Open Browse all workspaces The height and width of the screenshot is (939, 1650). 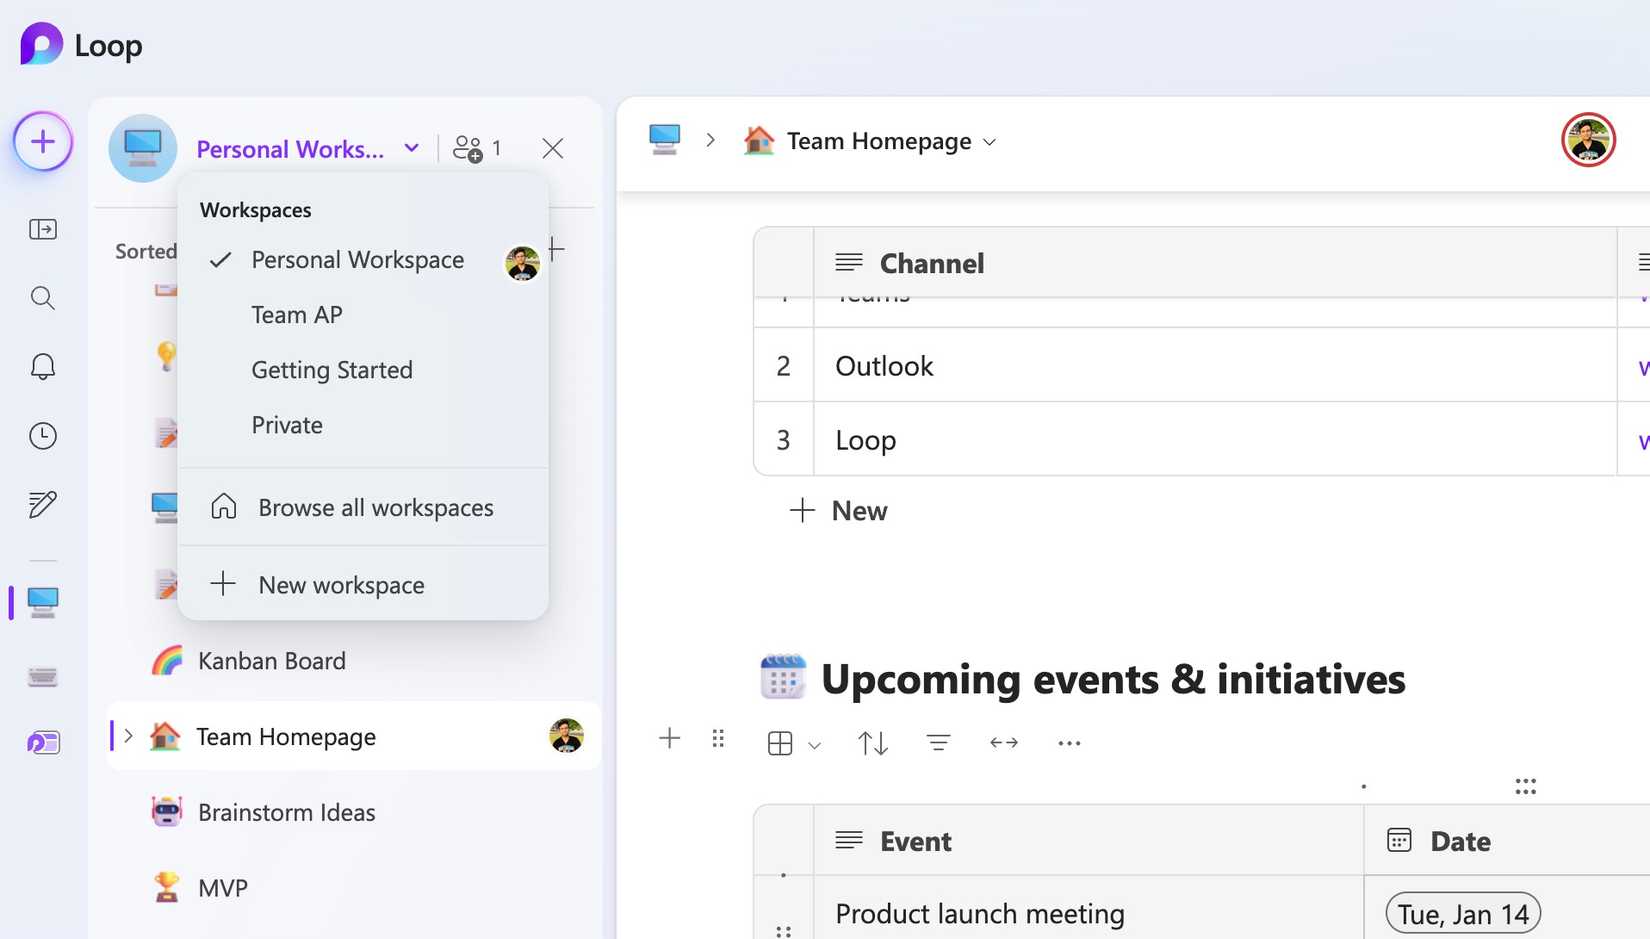click(376, 507)
